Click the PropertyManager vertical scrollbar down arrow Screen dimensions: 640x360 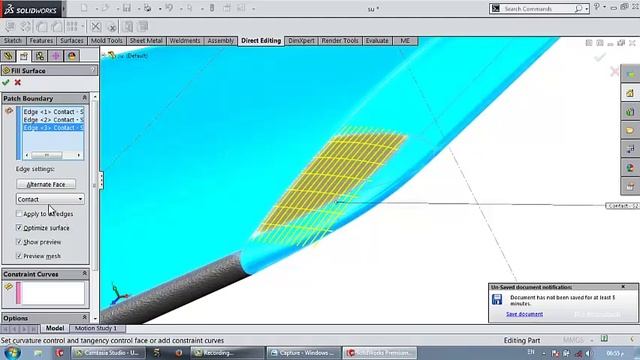[x=95, y=318]
